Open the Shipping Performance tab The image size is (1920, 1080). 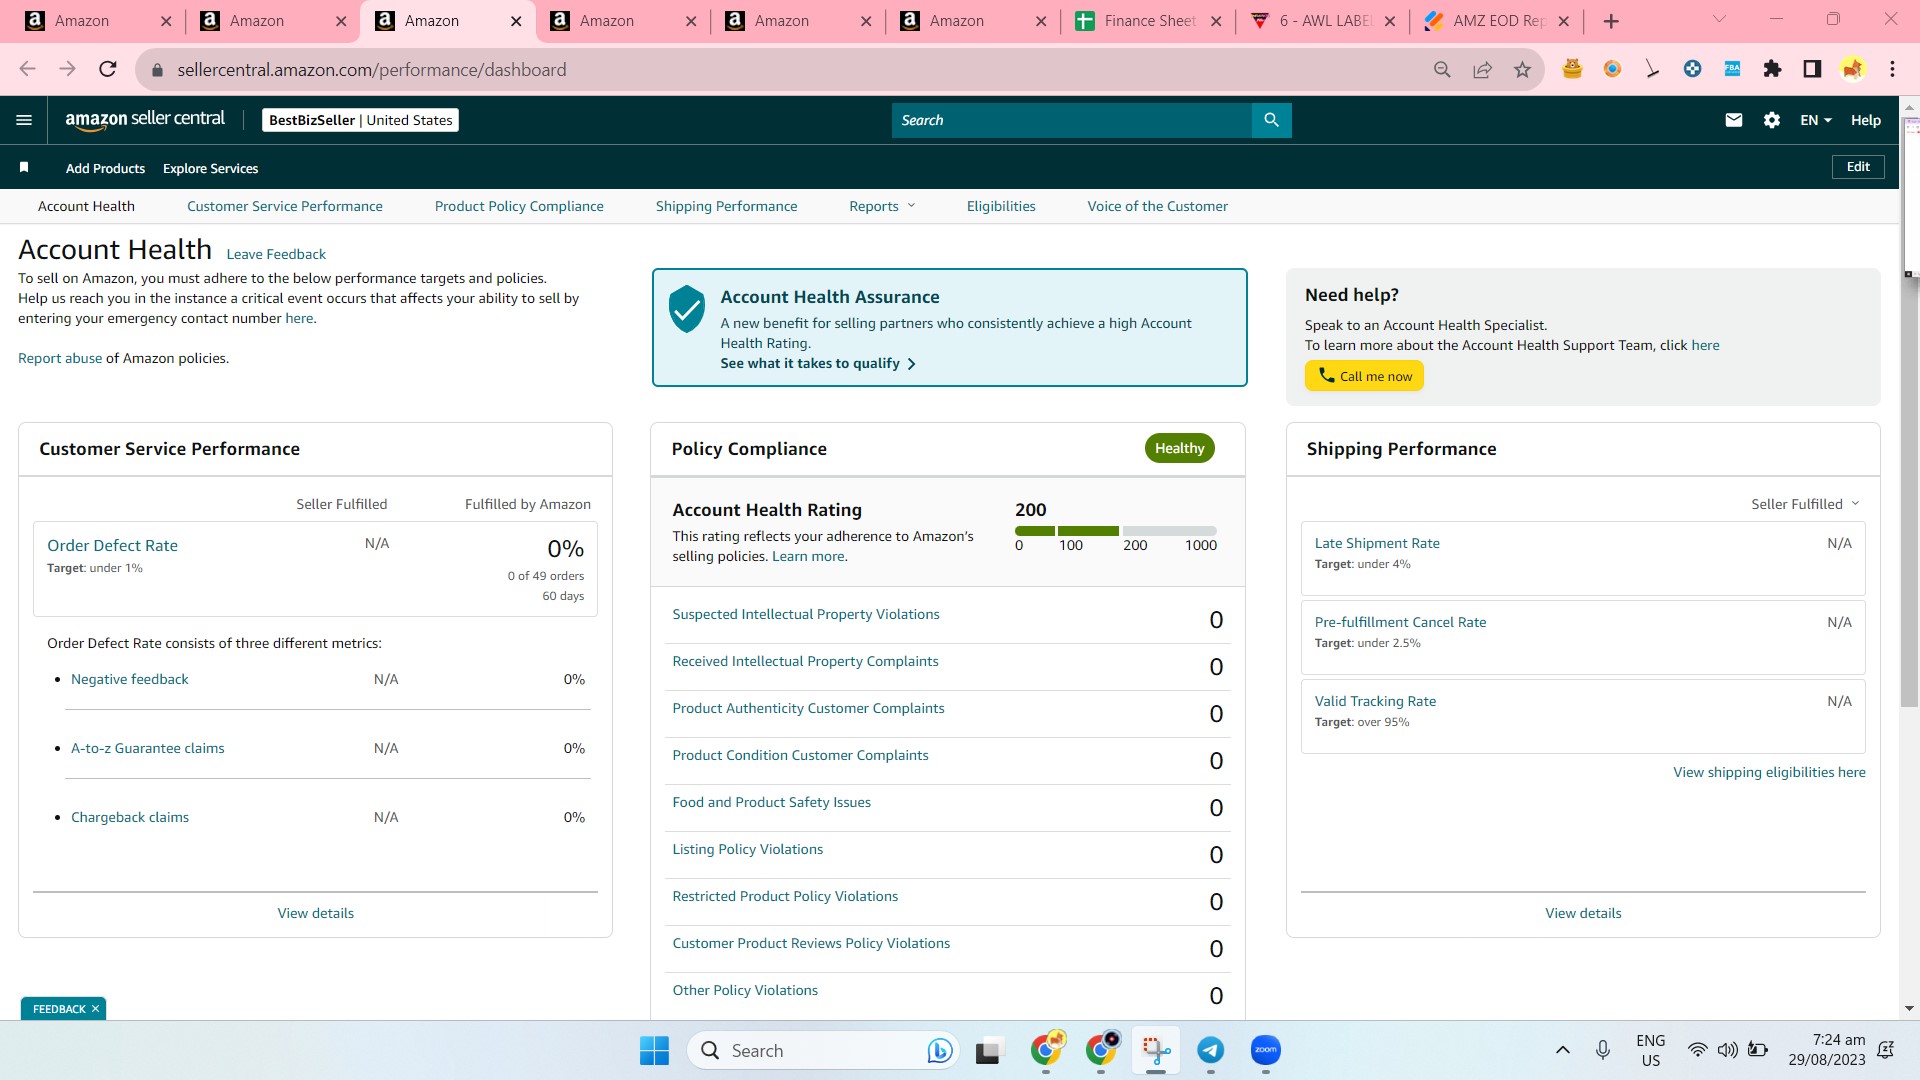(727, 206)
